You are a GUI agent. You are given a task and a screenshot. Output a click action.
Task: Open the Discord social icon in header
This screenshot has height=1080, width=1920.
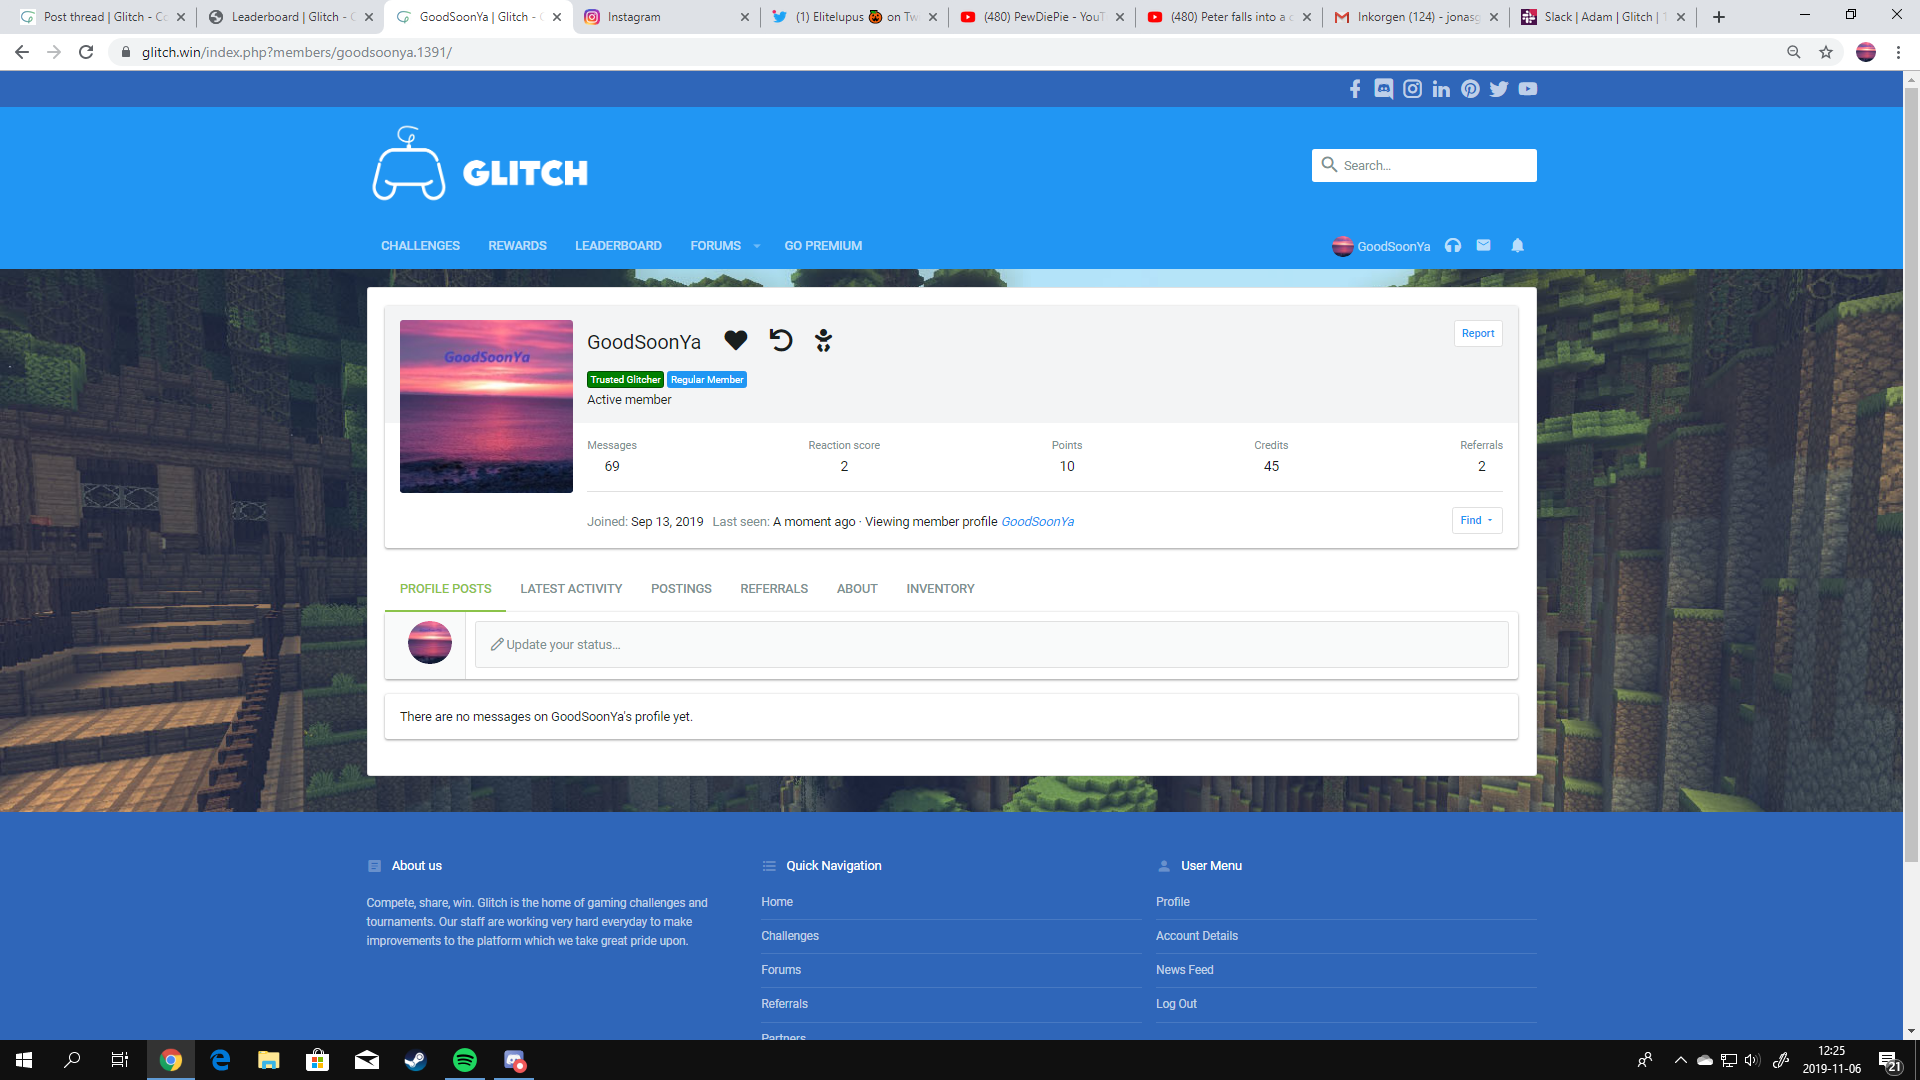(1383, 89)
